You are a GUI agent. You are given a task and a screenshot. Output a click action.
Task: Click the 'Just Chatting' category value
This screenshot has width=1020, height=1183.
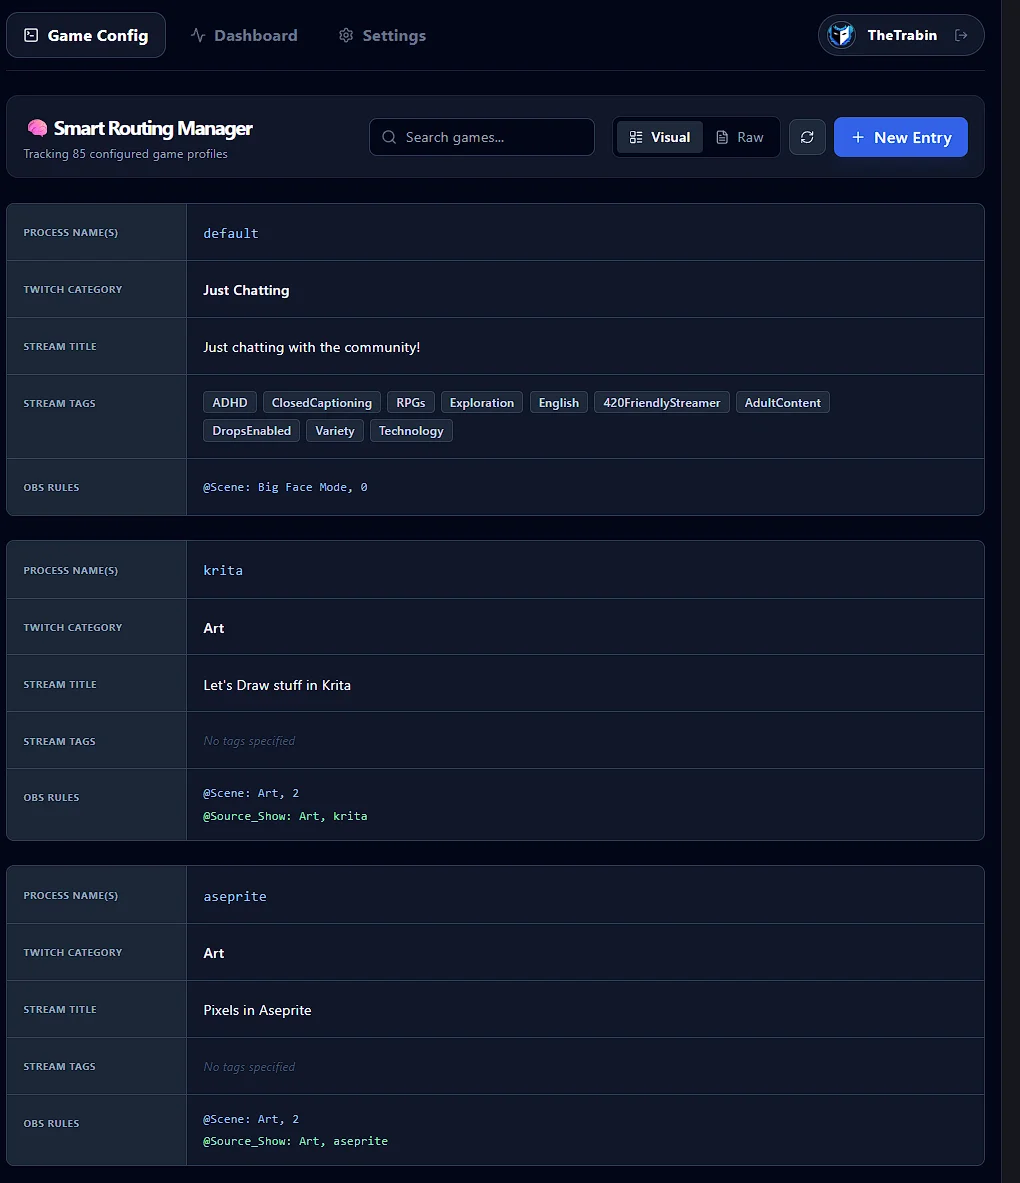point(246,290)
